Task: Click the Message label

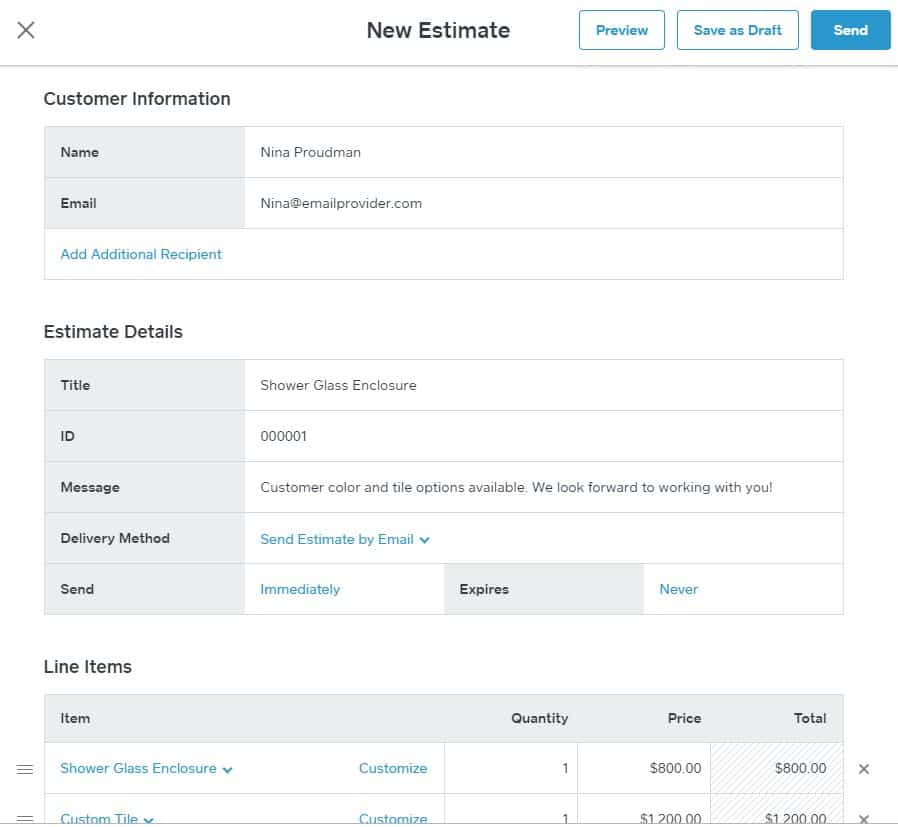Action: 90,487
